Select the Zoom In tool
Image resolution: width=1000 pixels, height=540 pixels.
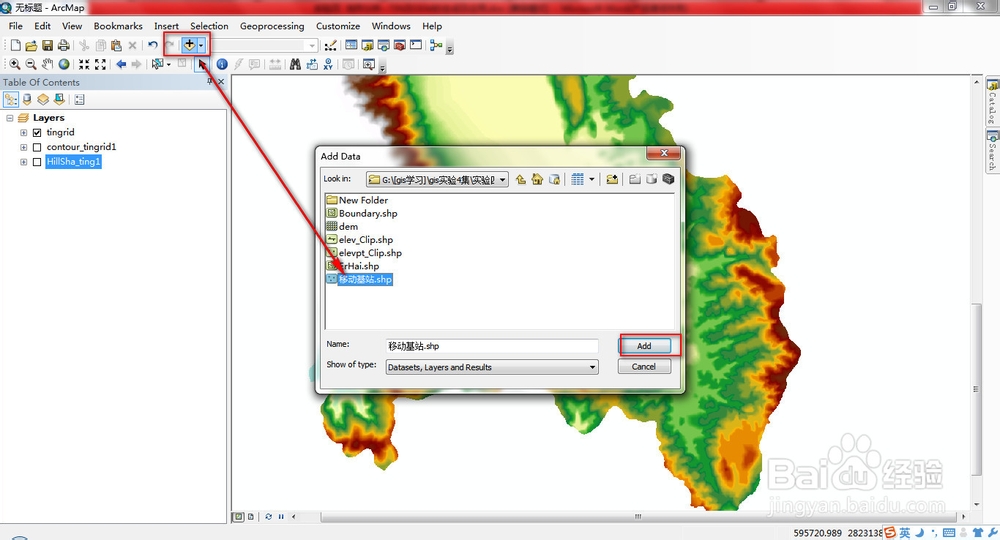point(14,64)
